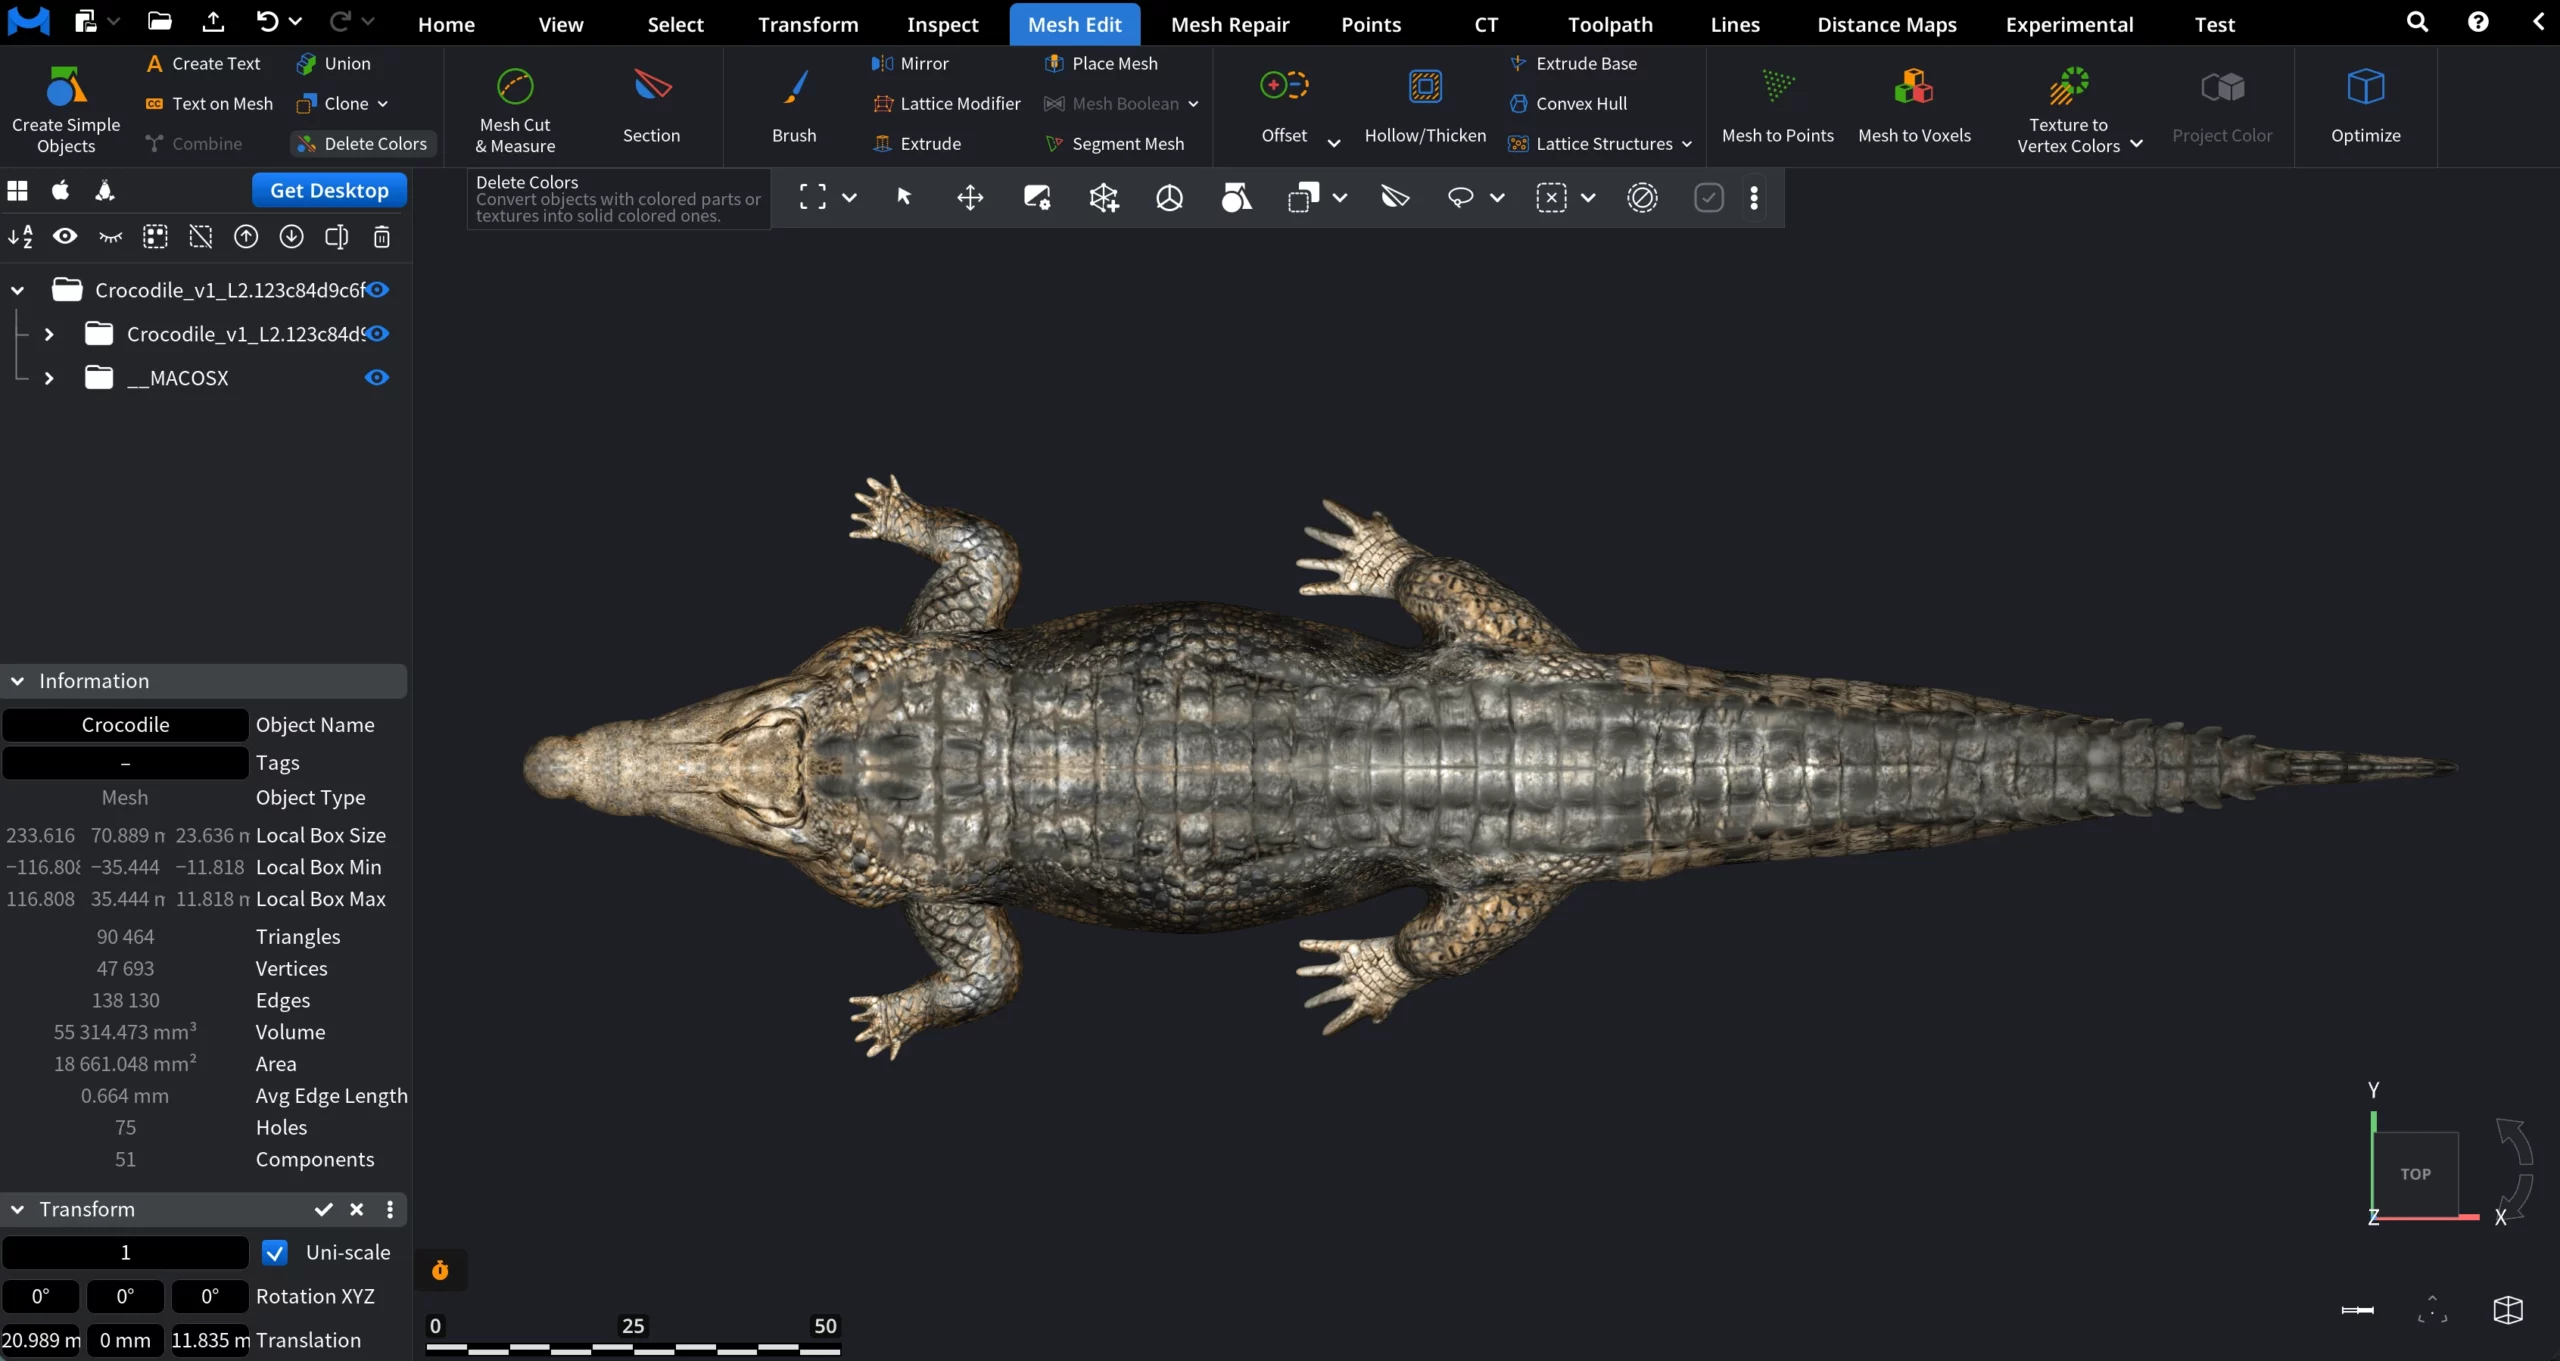Toggle the Uni-scale checkbox
Screen dimensions: 2560x1361
tap(274, 1252)
